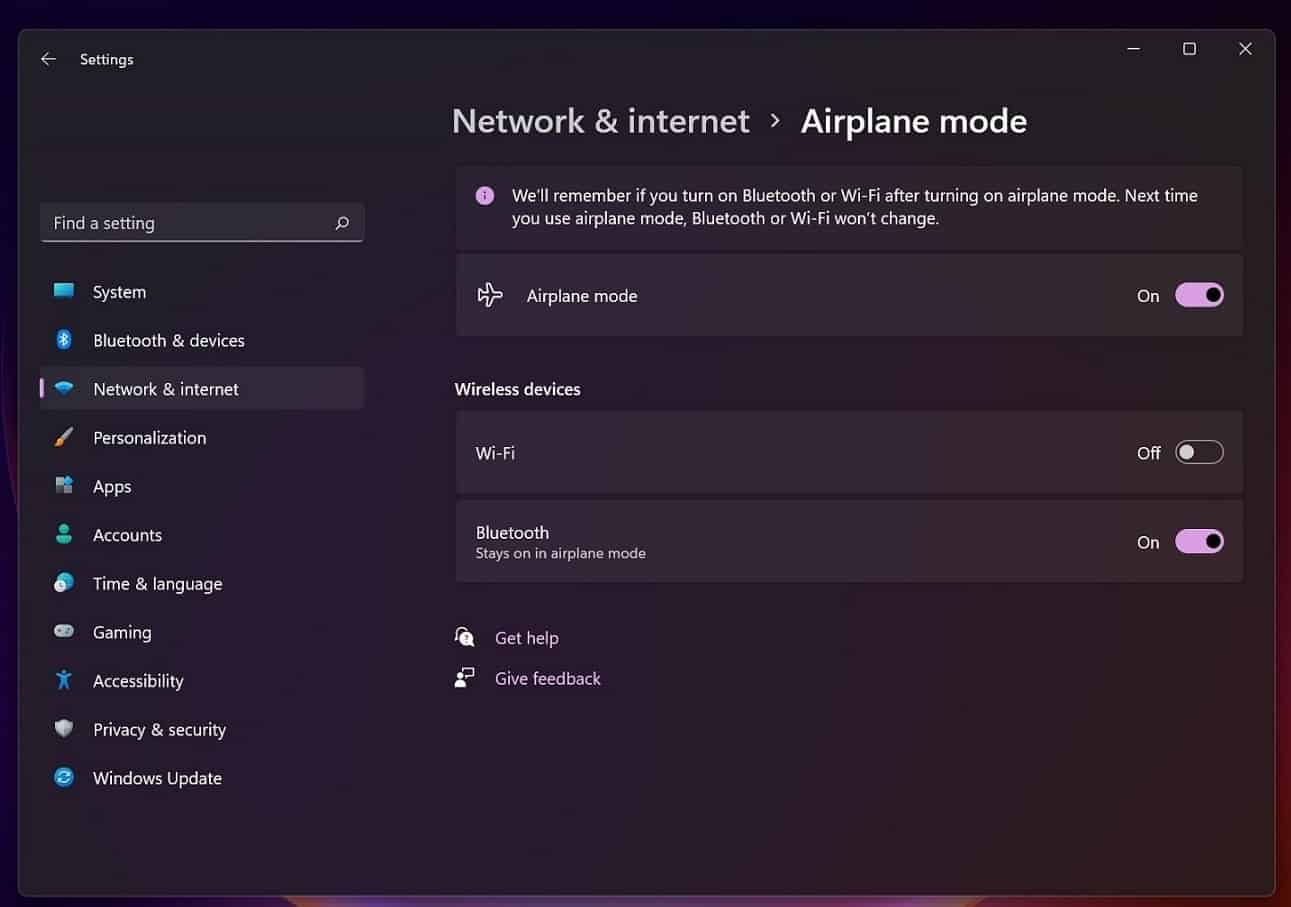The image size is (1291, 907).
Task: Open the Get help link
Action: click(x=526, y=638)
